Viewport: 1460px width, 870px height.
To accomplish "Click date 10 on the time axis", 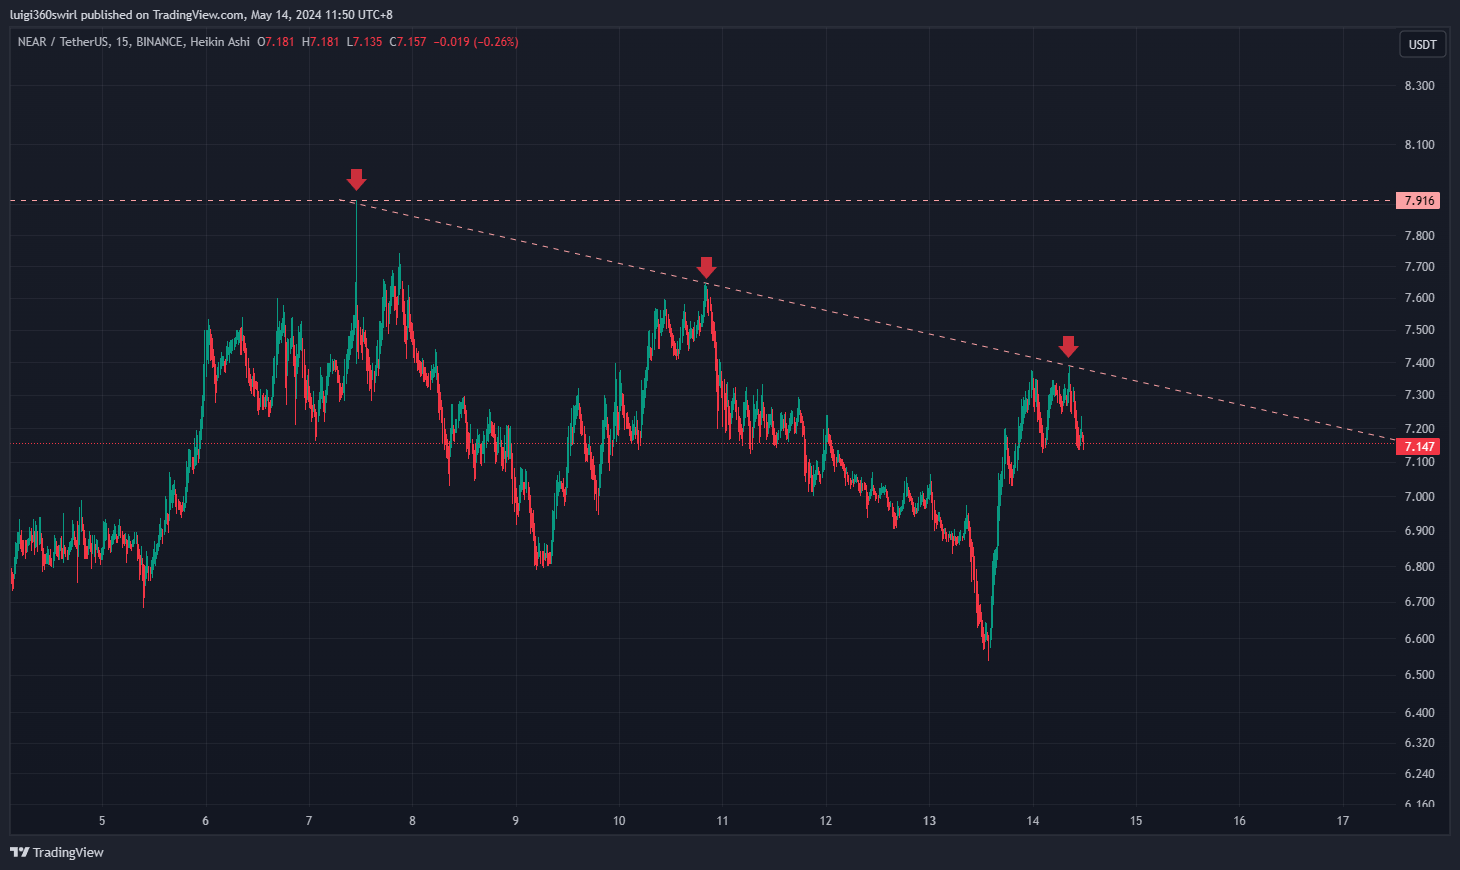I will [x=619, y=821].
